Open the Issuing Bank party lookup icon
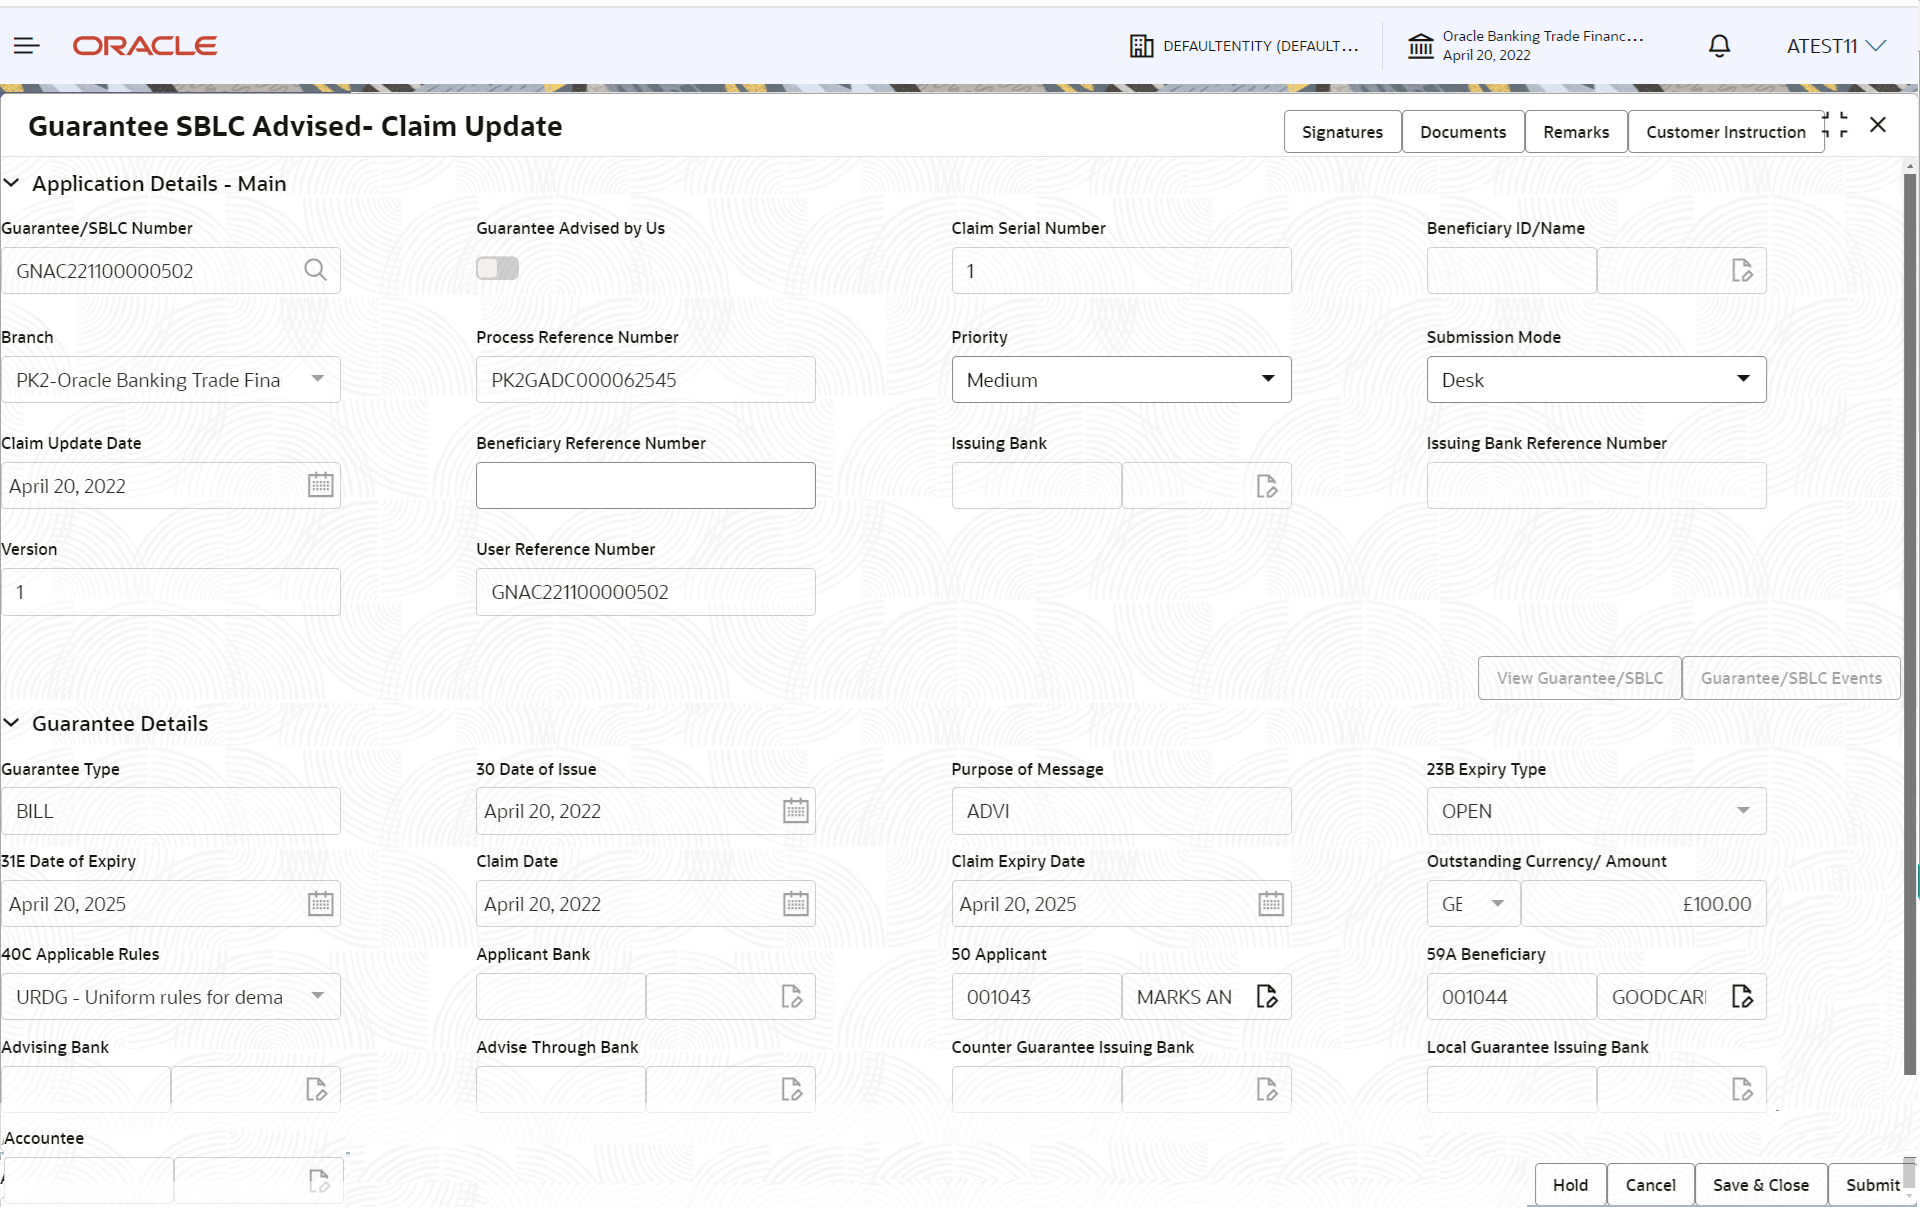This screenshot has height=1207, width=1920. point(1267,485)
